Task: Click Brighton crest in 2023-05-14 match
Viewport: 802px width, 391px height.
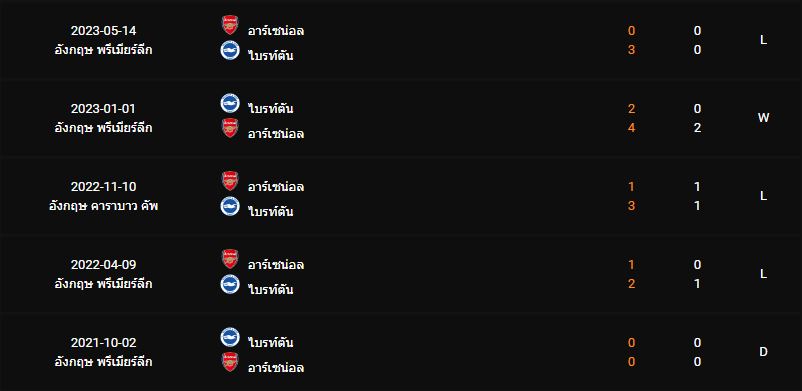Action: pos(230,50)
